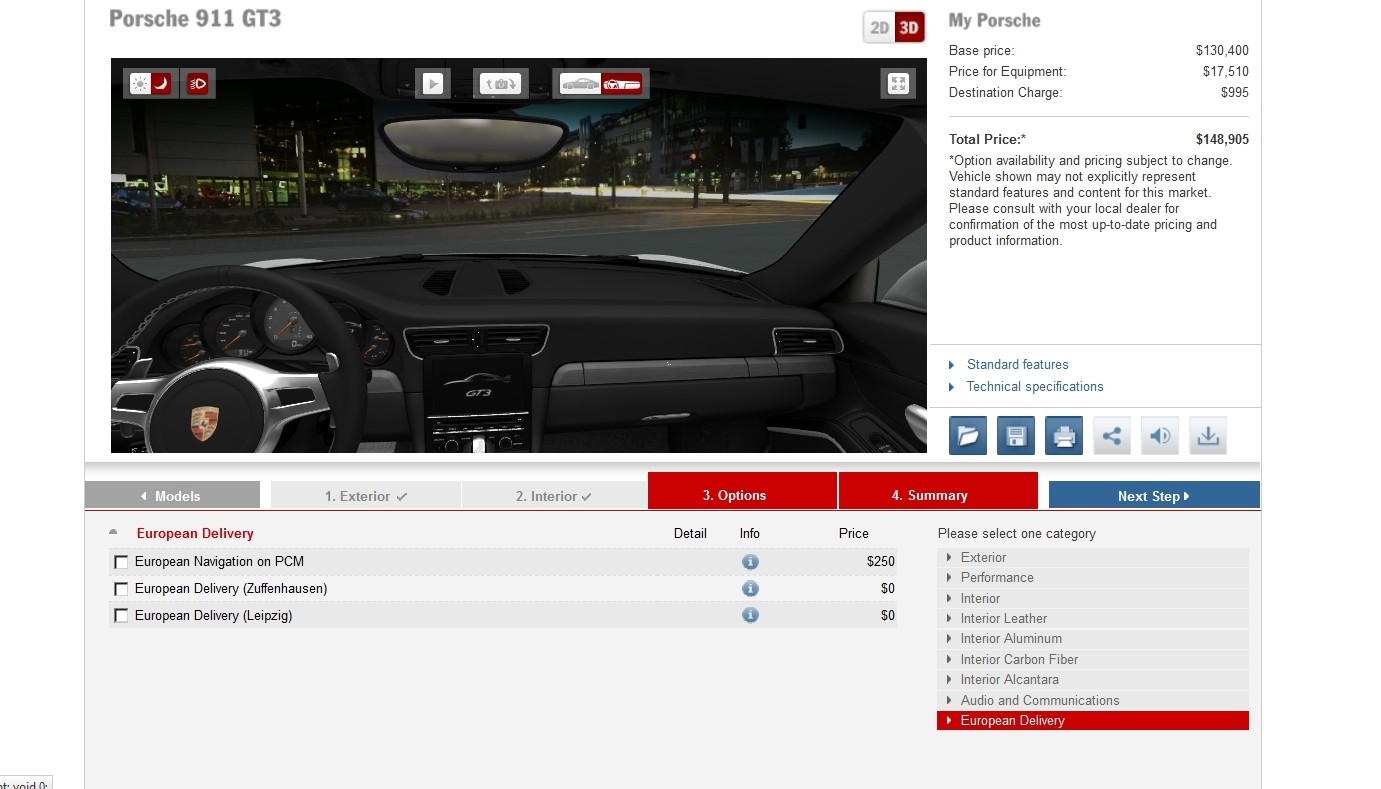Viewport: 1381px width, 789px height.
Task: Switch to 3D view mode
Action: tap(909, 28)
